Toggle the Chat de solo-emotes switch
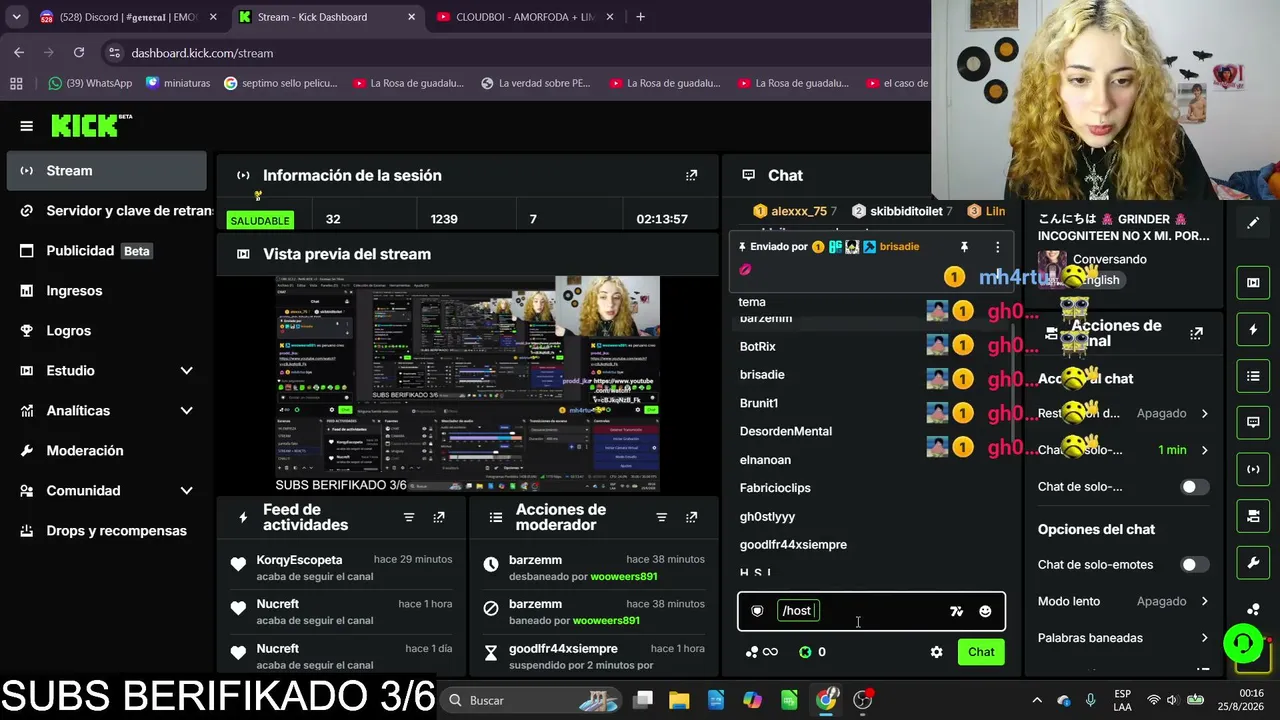 [x=1195, y=565]
